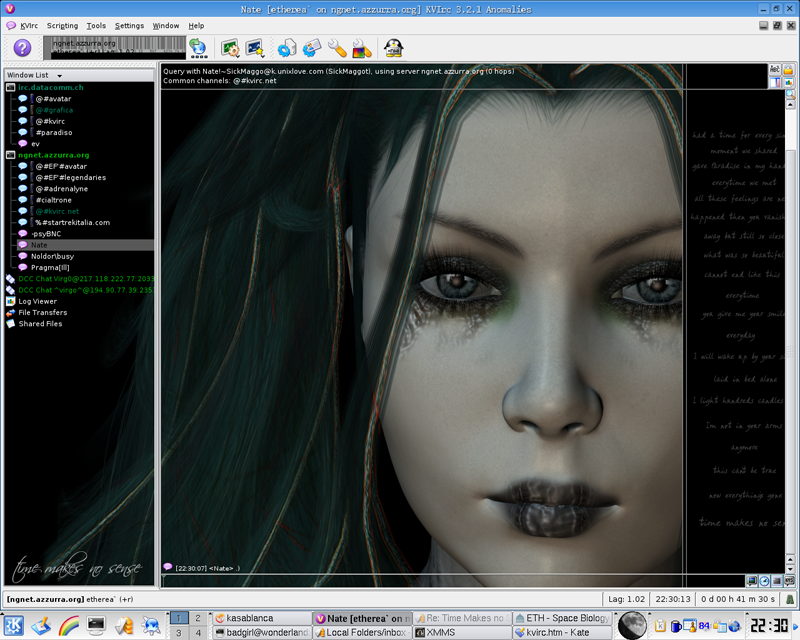The image size is (800, 640).
Task: Click the connection uptime in status bar
Action: tap(737, 599)
